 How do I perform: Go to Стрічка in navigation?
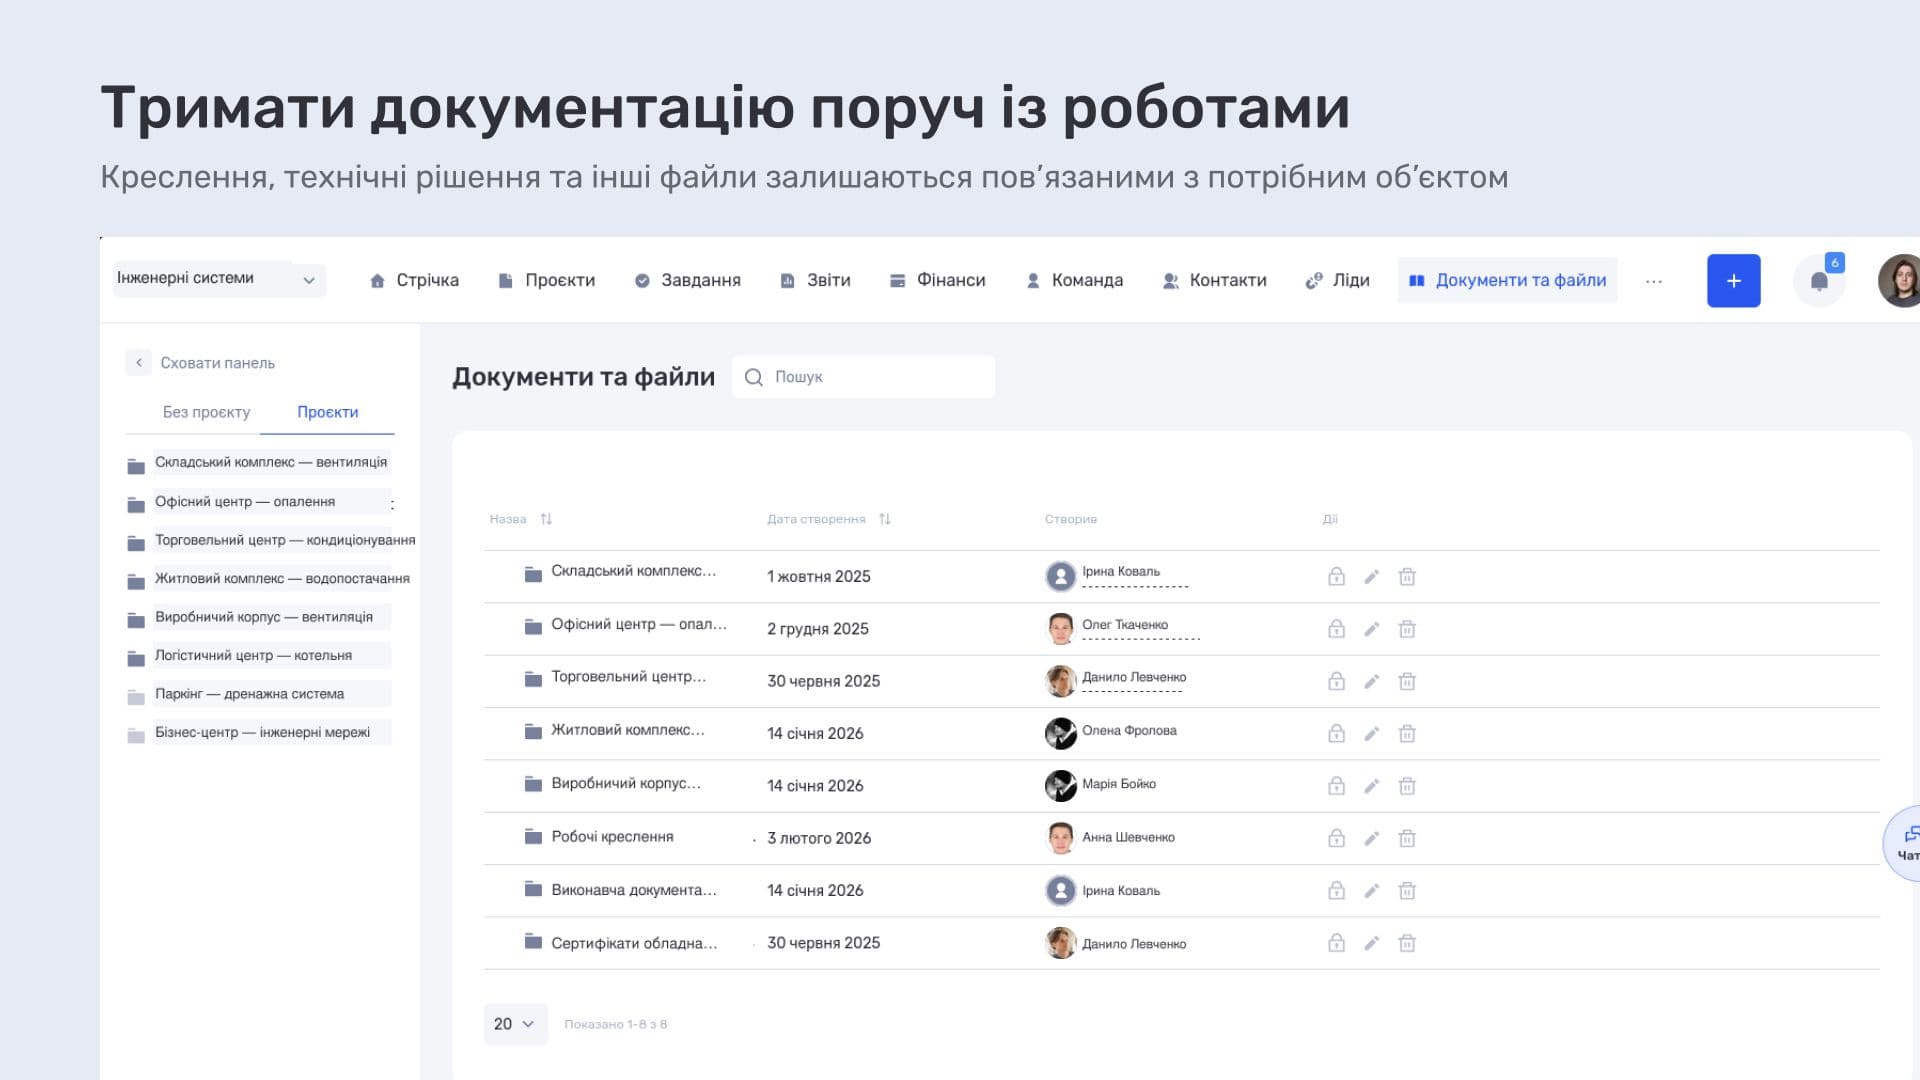pyautogui.click(x=414, y=281)
